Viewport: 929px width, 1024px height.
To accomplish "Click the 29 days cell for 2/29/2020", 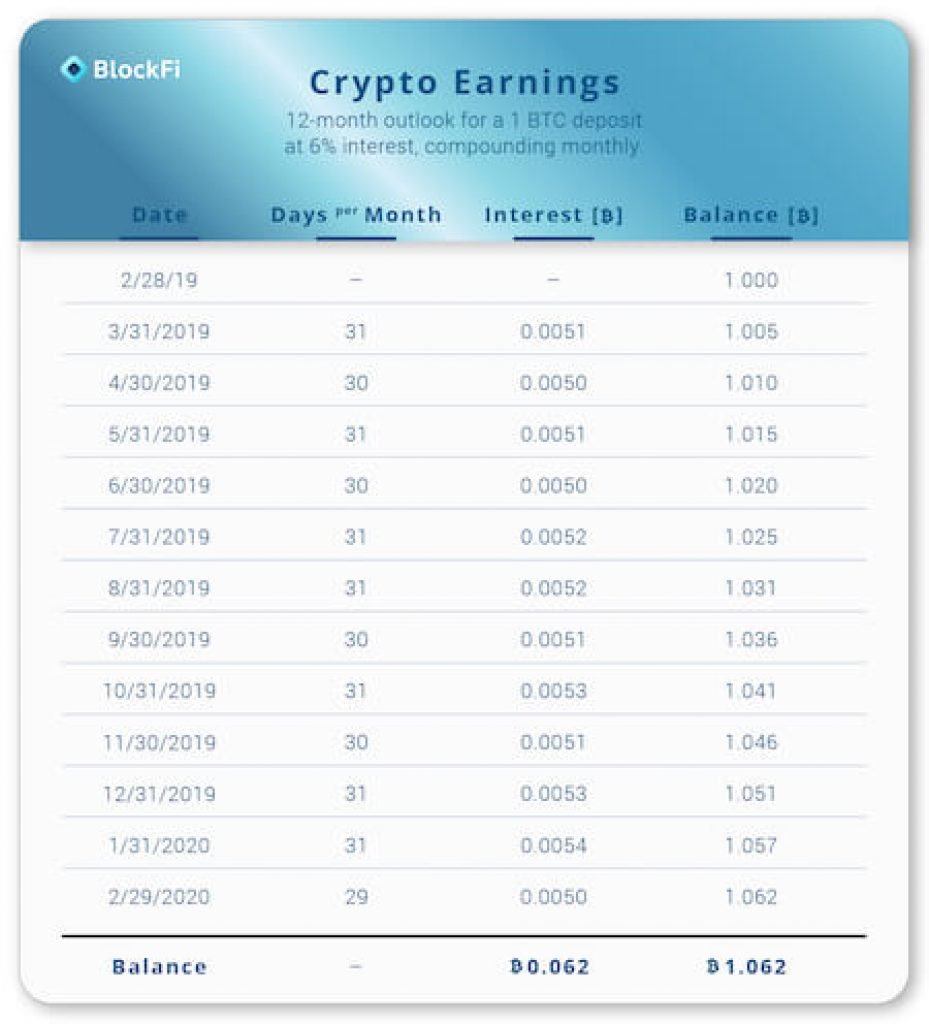I will 356,897.
